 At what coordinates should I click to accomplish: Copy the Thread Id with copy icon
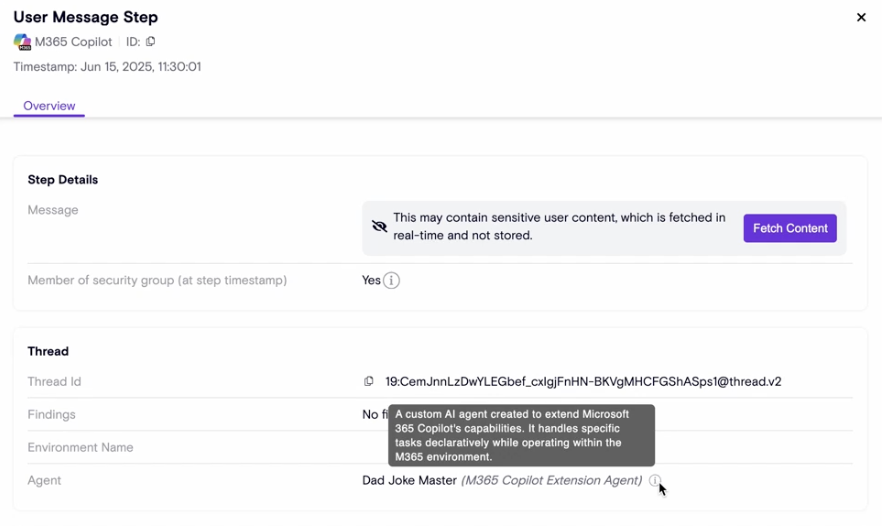coord(369,382)
